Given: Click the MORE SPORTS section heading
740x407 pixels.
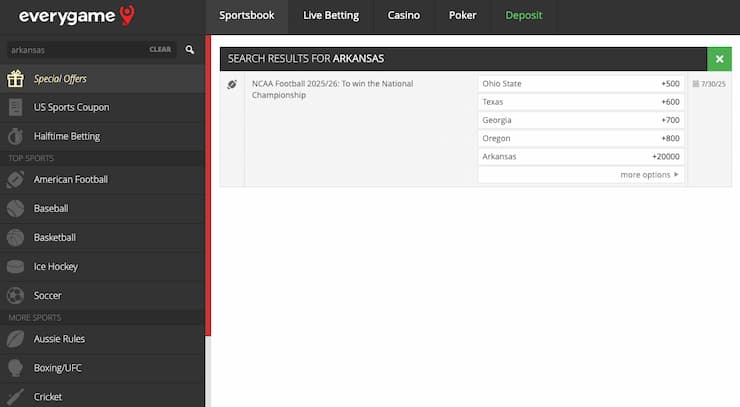Looking at the screenshot, I should pos(35,318).
